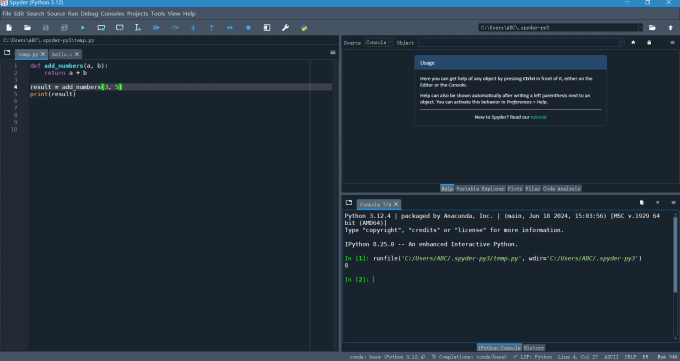Close the Console 7/A tab
The image size is (680, 361).
(x=396, y=204)
